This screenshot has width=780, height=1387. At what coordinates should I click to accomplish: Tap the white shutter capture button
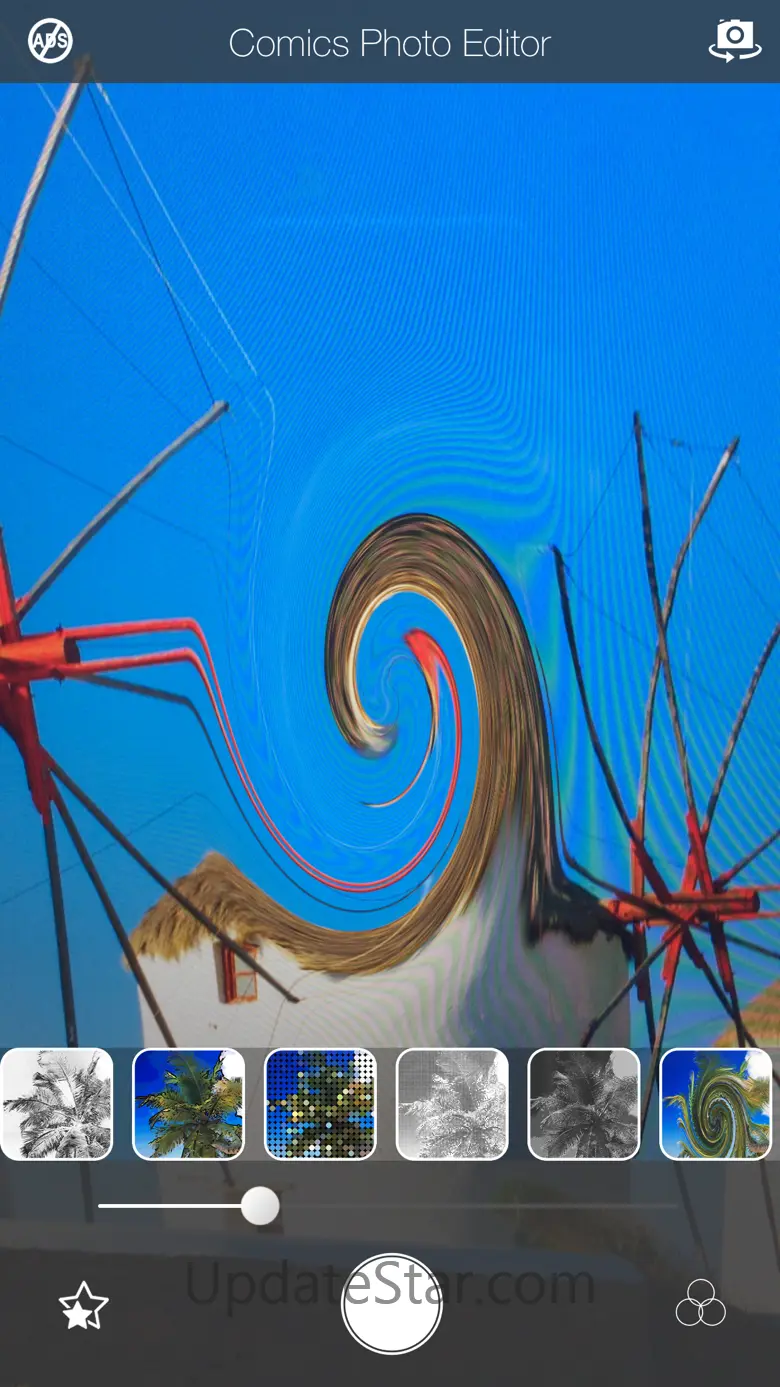click(x=392, y=1303)
